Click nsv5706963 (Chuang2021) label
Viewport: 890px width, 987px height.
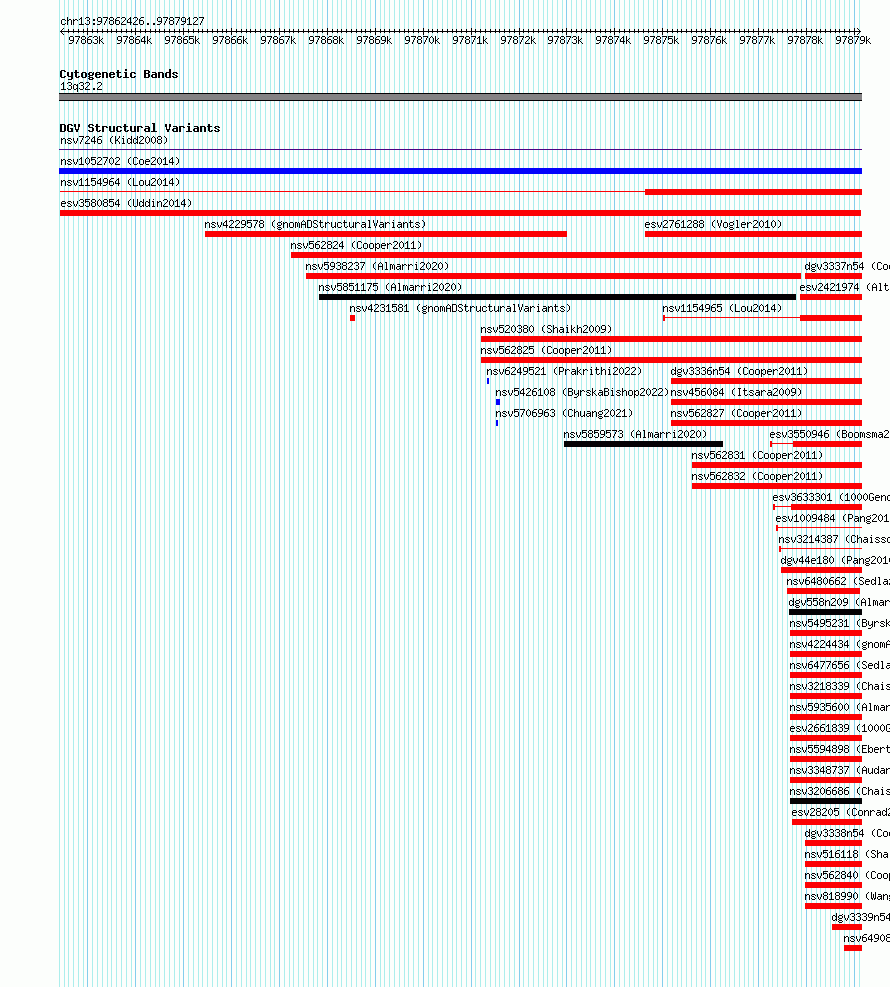564,414
